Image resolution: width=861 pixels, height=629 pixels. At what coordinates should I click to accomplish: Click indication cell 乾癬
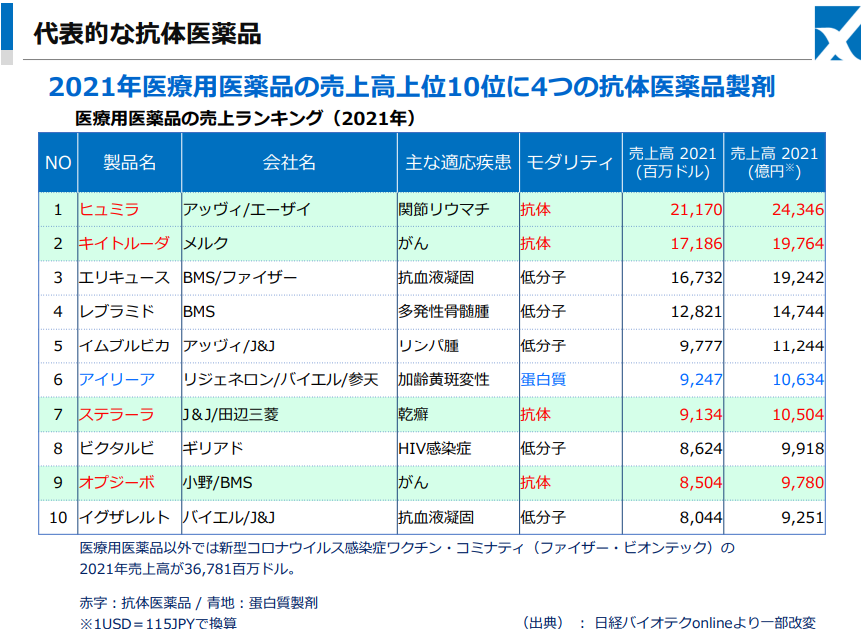point(413,414)
